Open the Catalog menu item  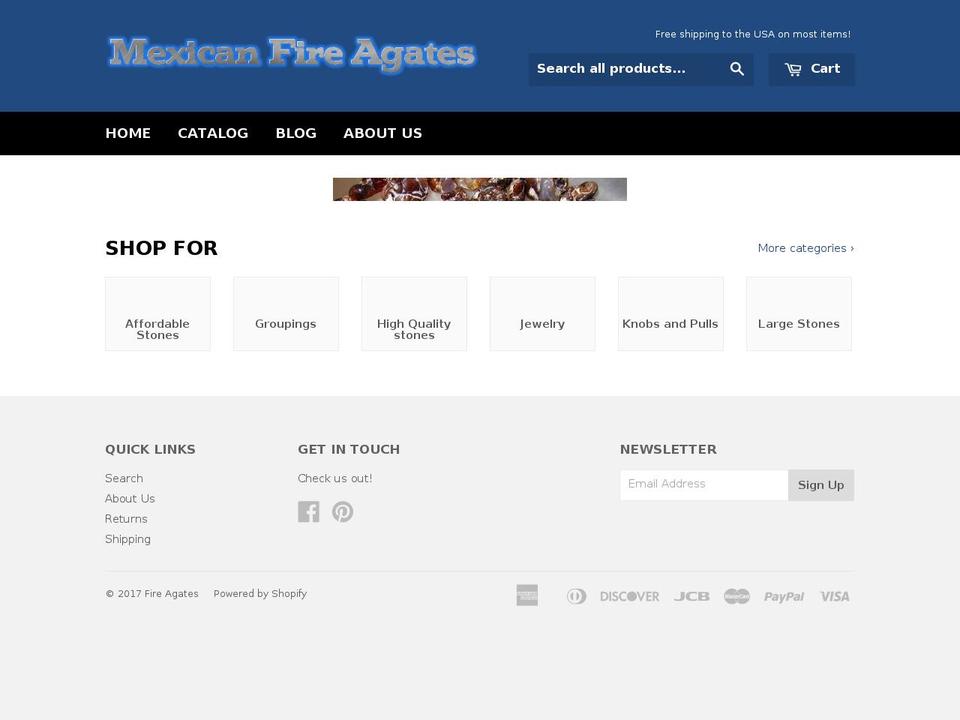[x=213, y=133]
